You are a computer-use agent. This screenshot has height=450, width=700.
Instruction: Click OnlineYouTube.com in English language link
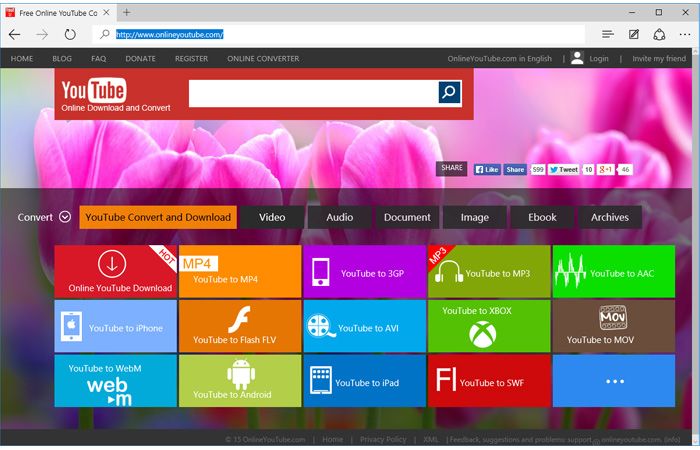tap(500, 58)
